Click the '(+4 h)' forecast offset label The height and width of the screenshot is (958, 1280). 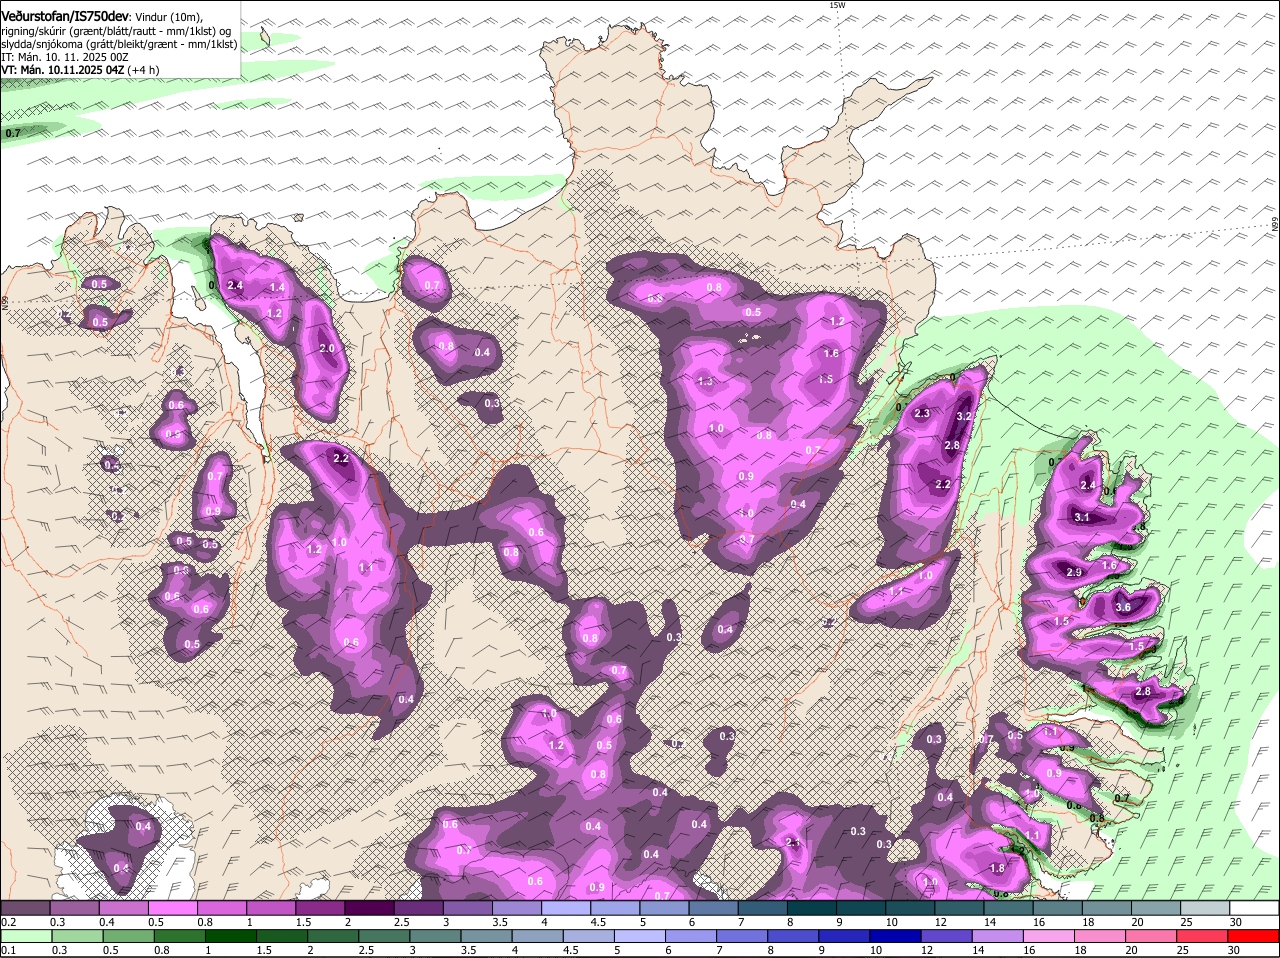click(143, 70)
